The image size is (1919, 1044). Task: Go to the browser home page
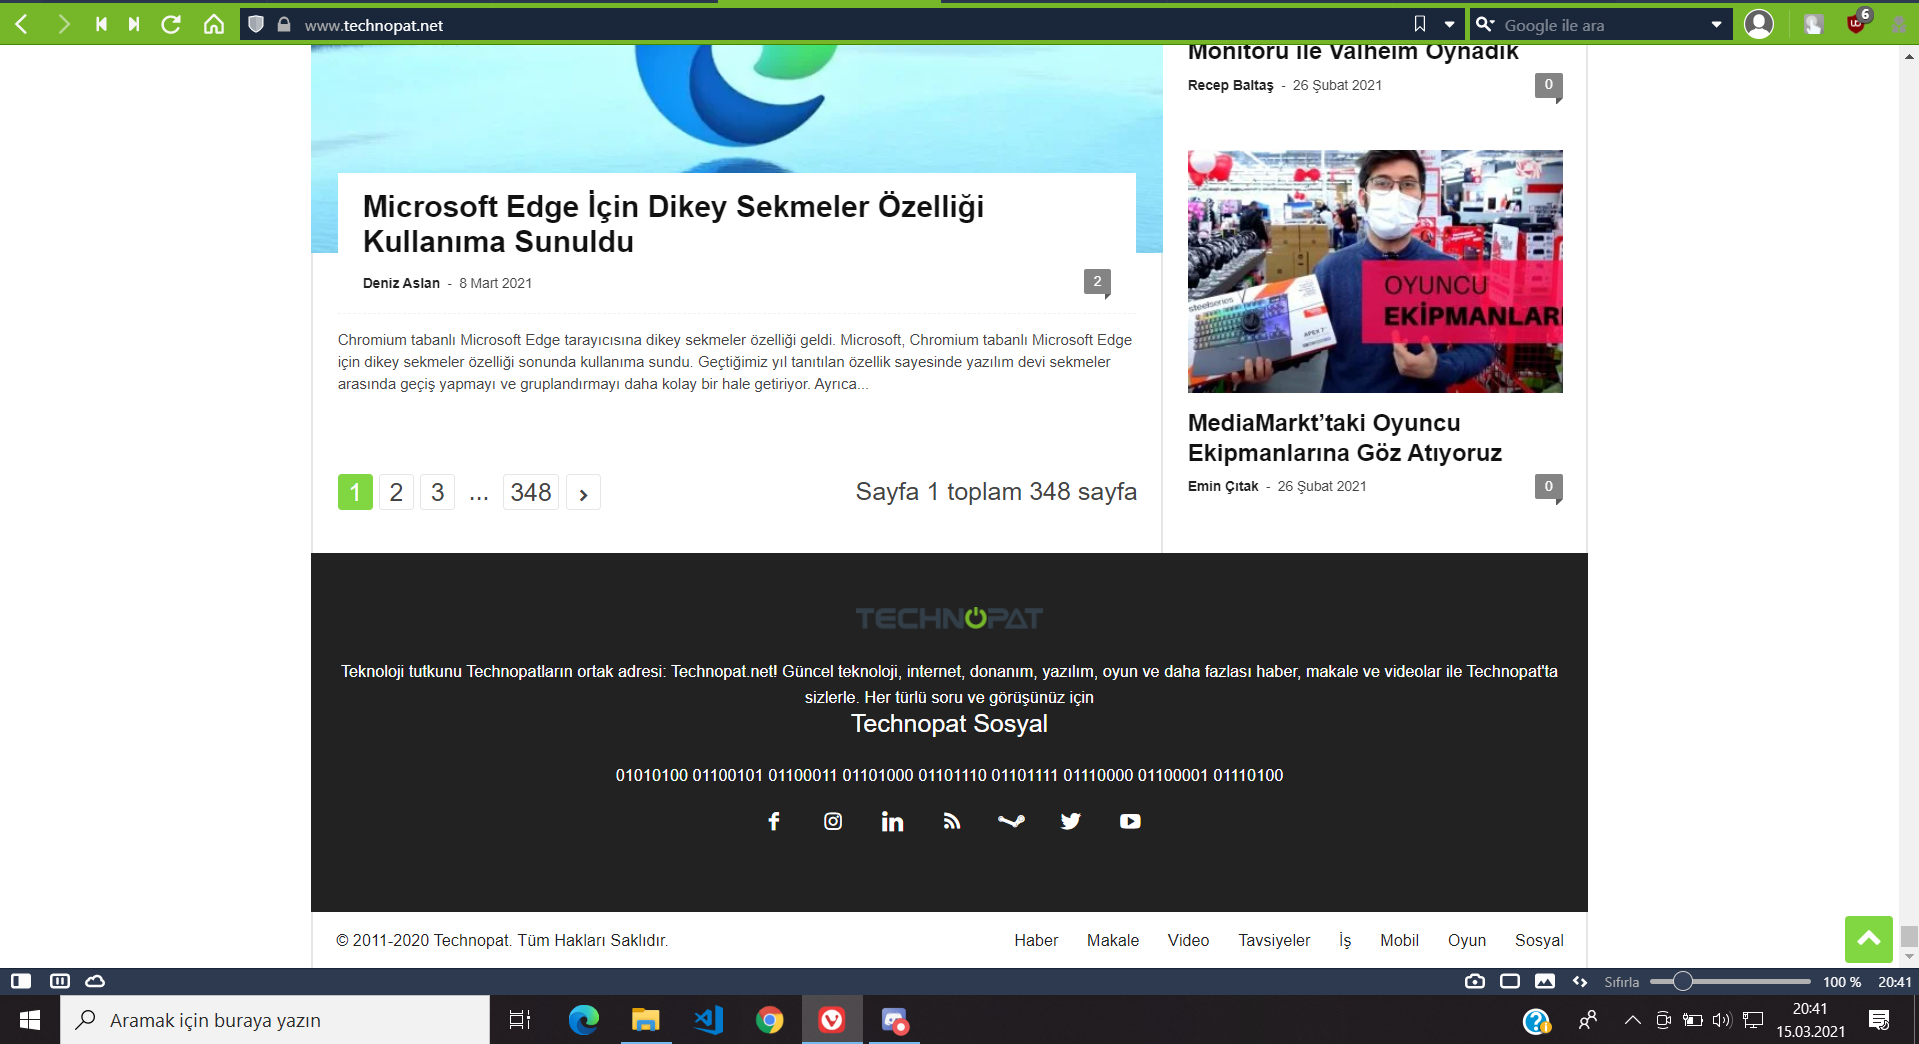[214, 24]
